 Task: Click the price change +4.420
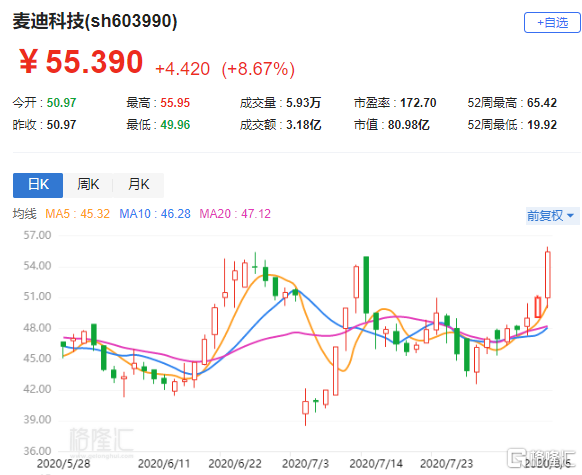182,69
